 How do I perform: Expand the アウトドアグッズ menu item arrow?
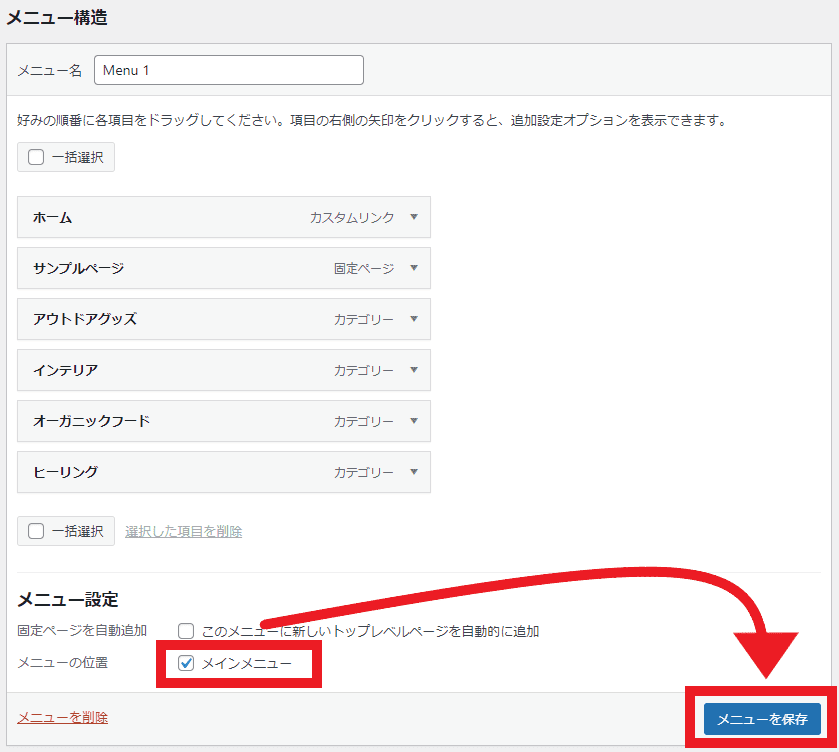click(x=414, y=318)
